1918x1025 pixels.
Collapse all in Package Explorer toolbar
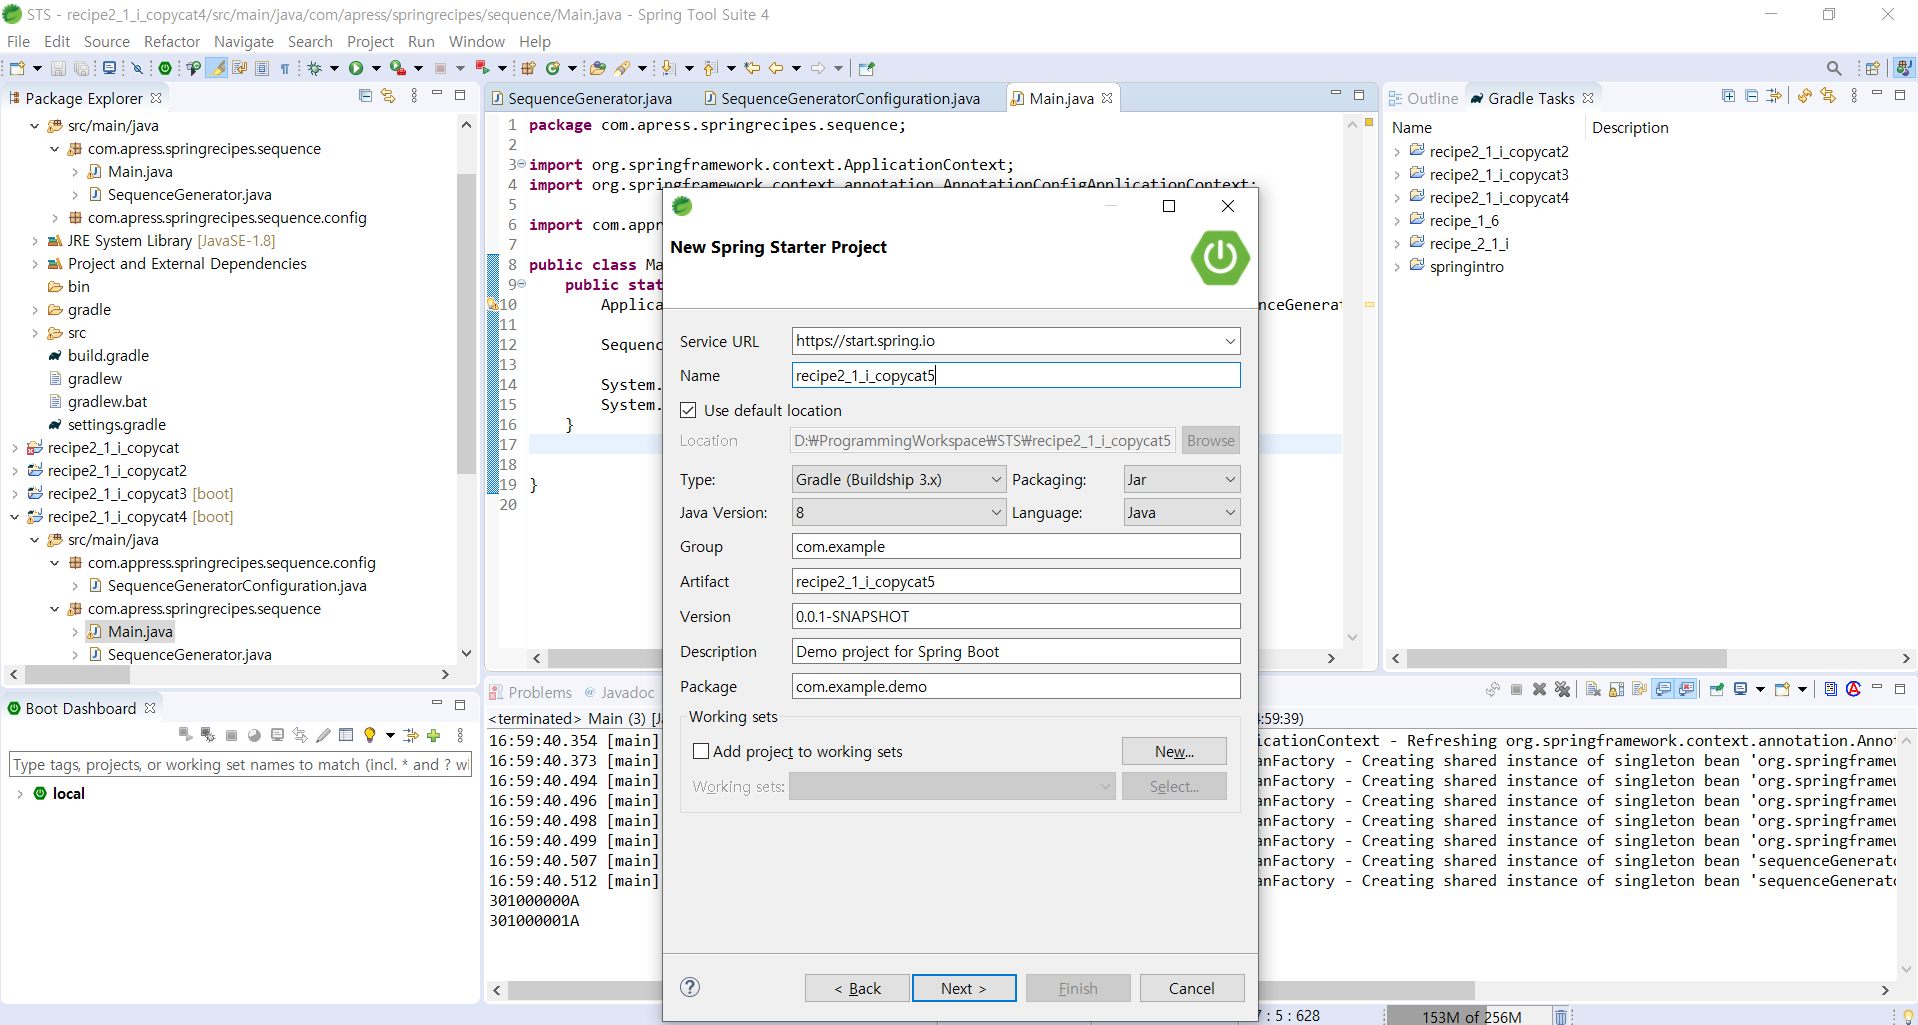pos(366,96)
